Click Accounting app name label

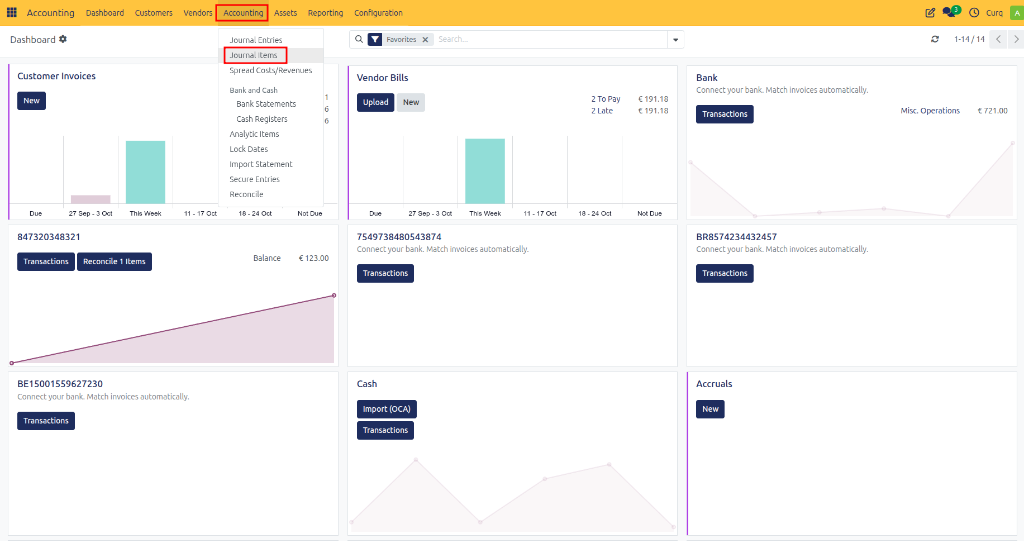(x=50, y=12)
